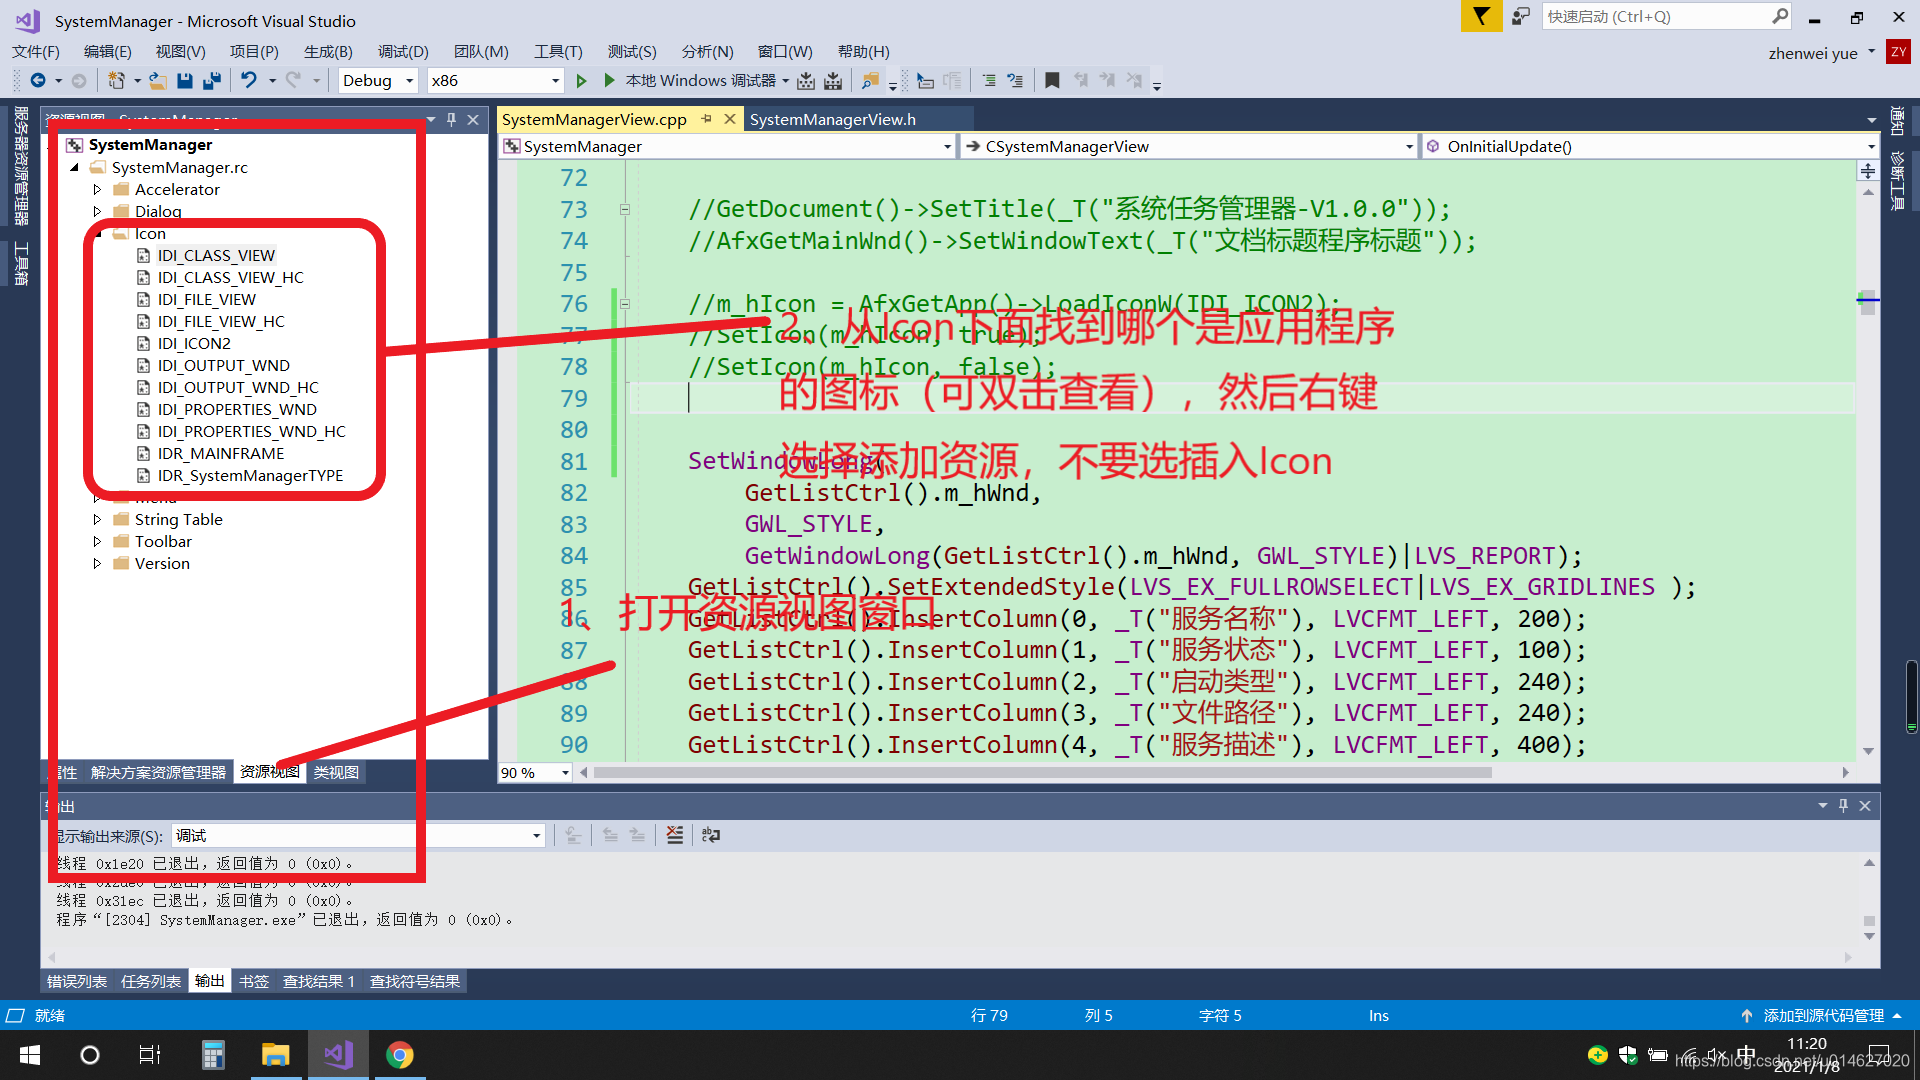Open the feedback flag notification icon
Image resolution: width=1920 pixels, height=1080 pixels.
pos(1481,17)
